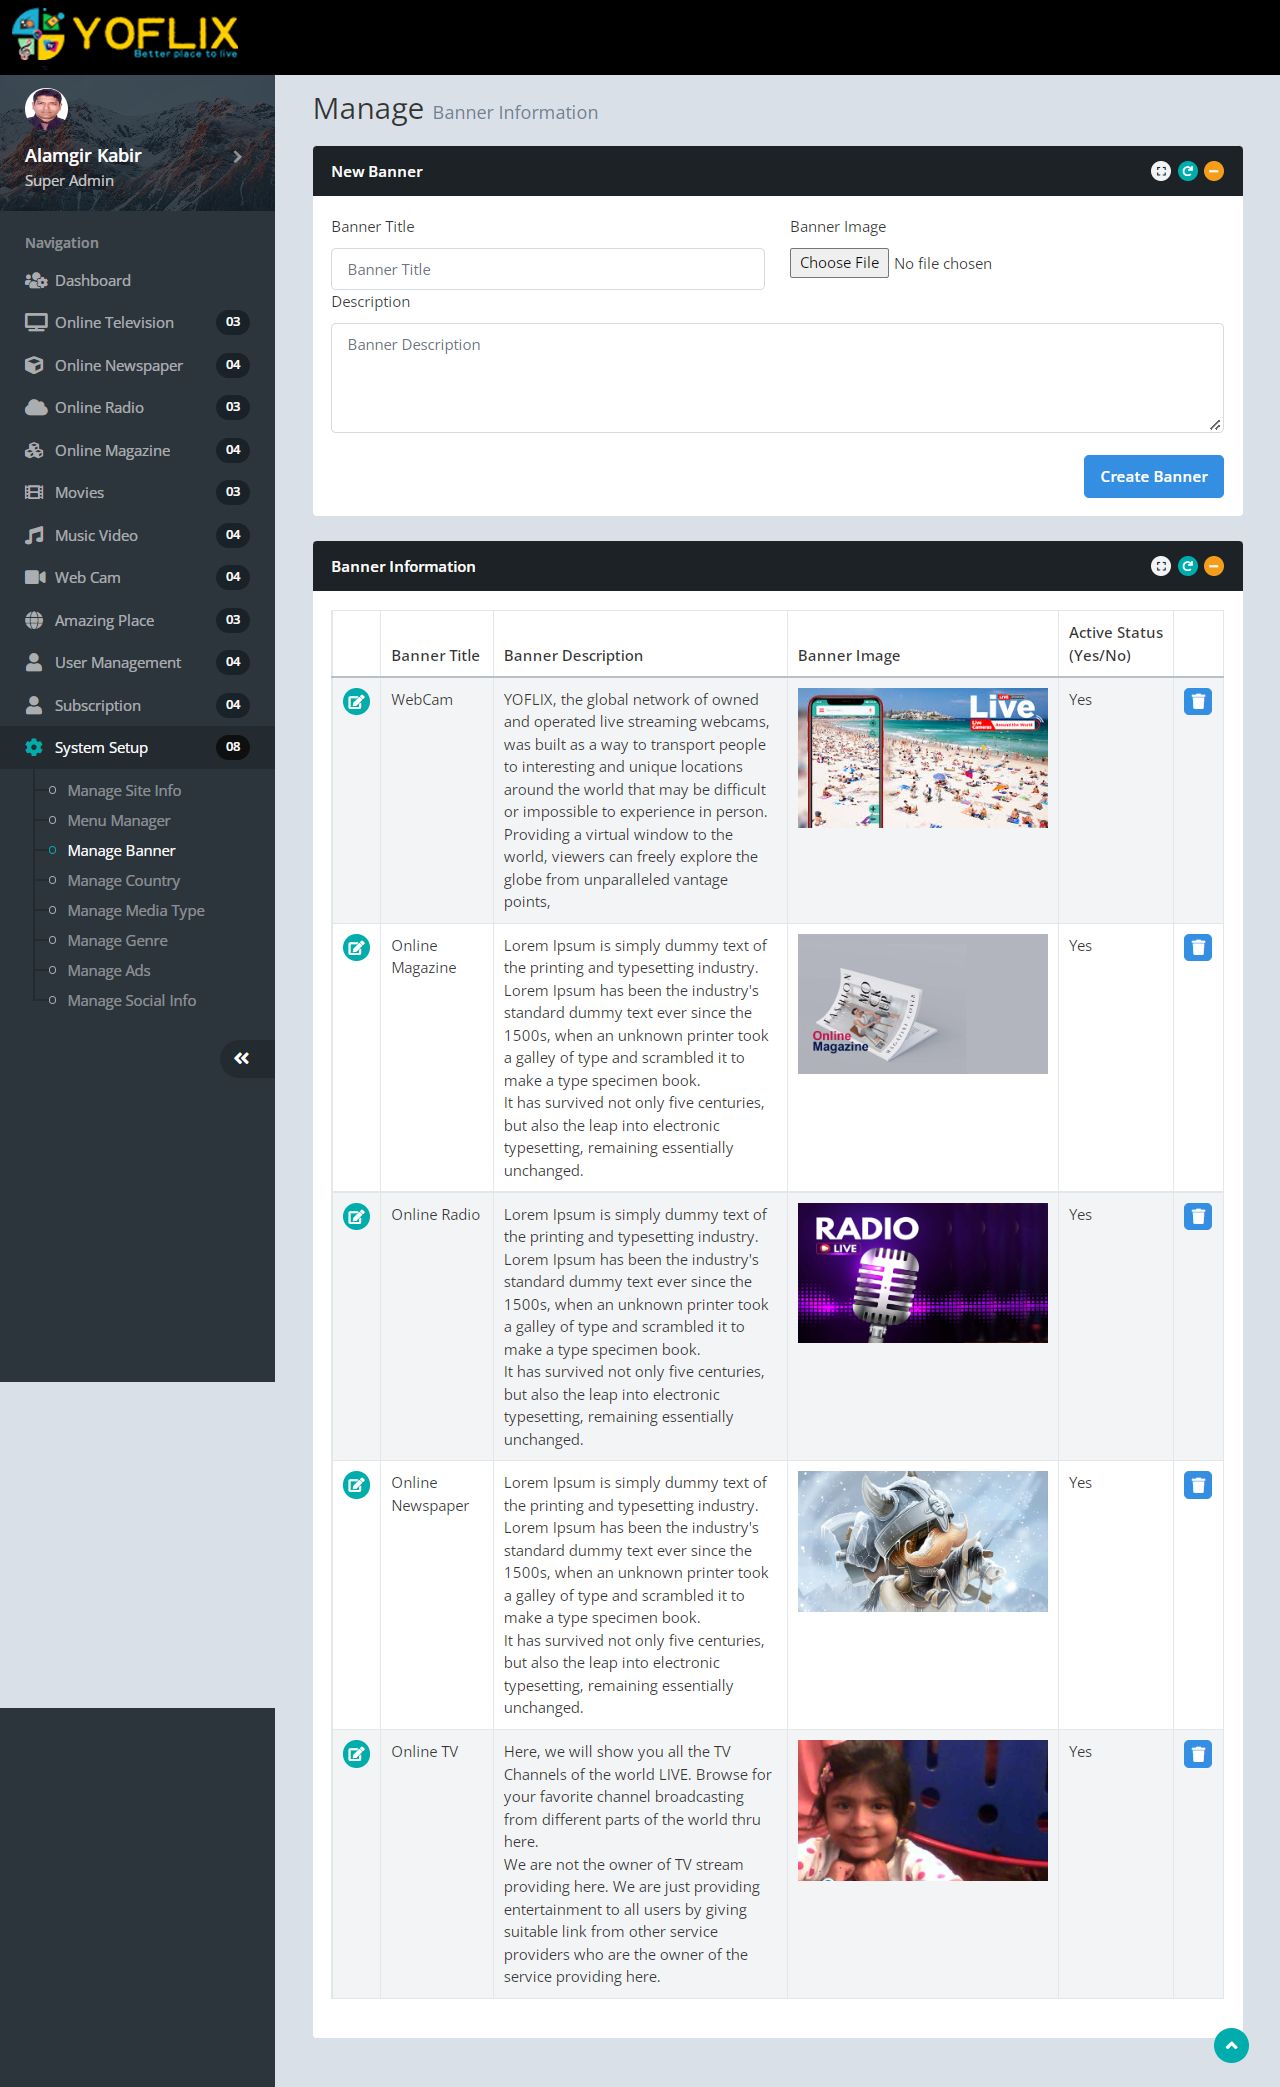The image size is (1280, 2087).
Task: Open Menu Manager submenu item
Action: 119,821
